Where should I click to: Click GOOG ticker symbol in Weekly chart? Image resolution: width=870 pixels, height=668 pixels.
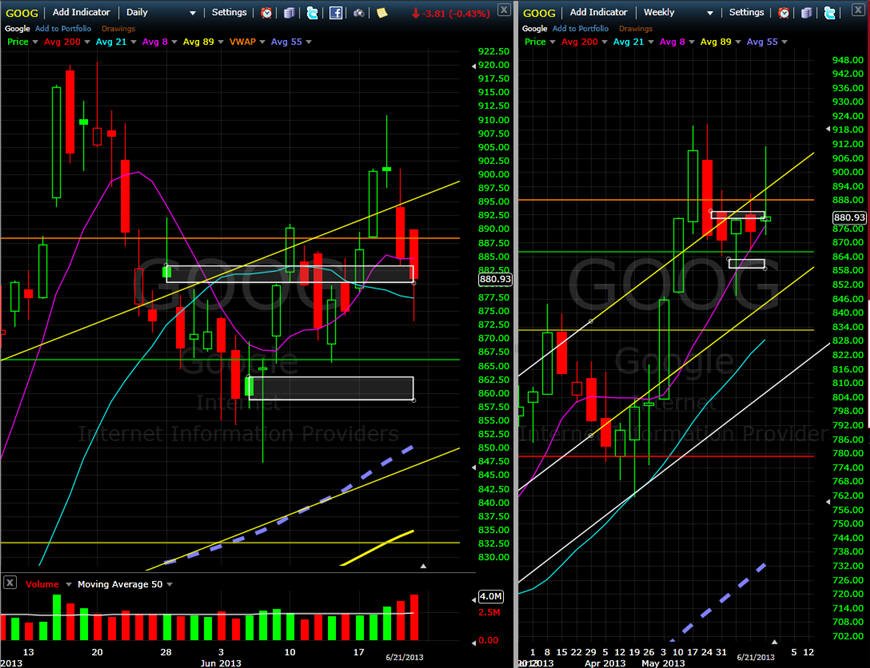point(539,13)
